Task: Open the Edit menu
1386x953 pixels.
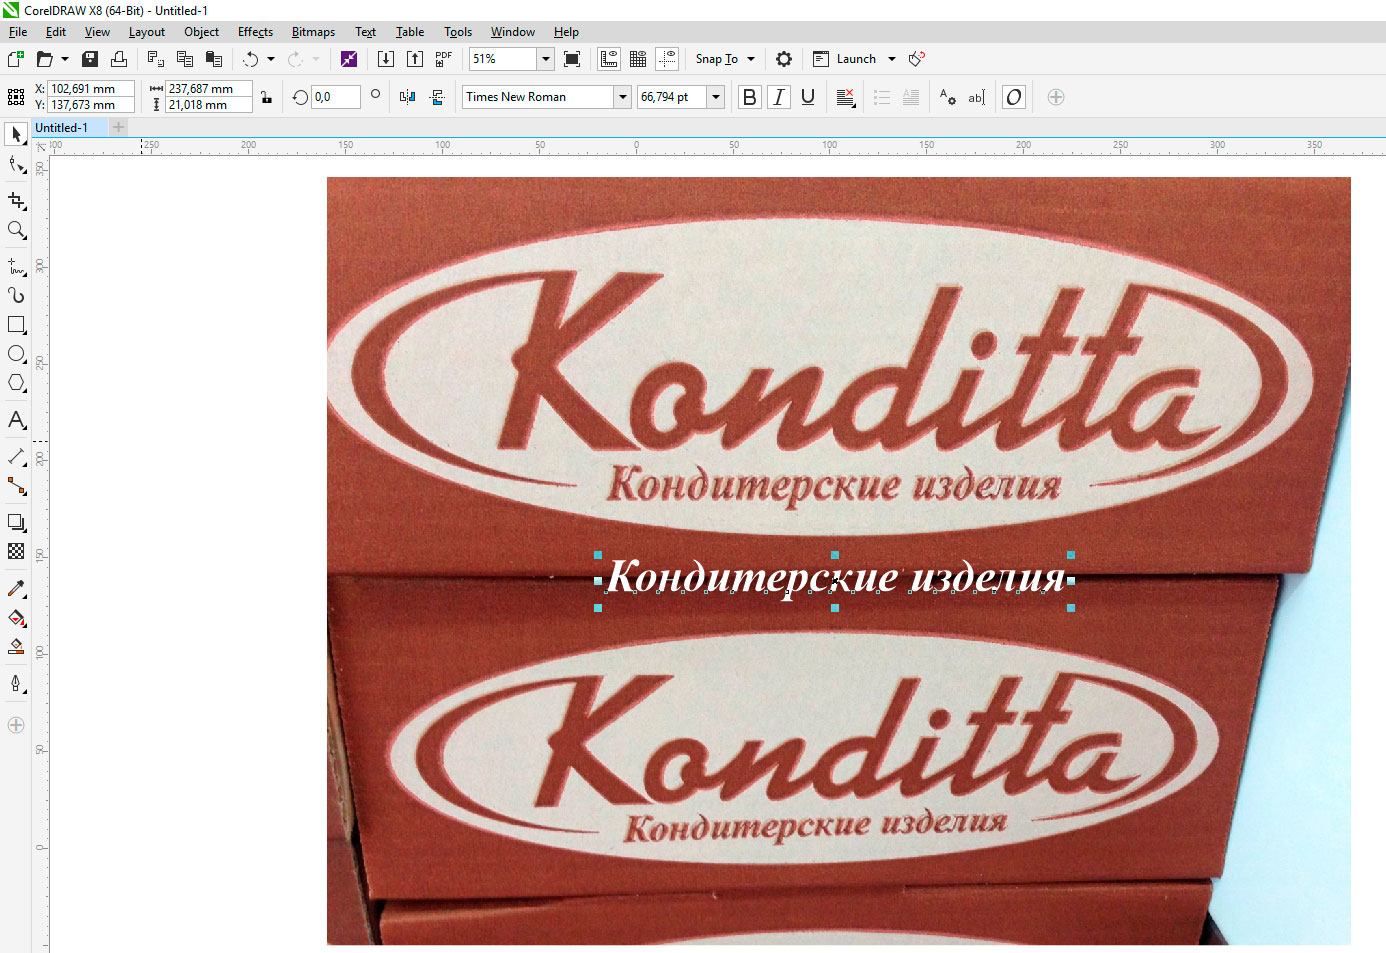Action: (56, 32)
